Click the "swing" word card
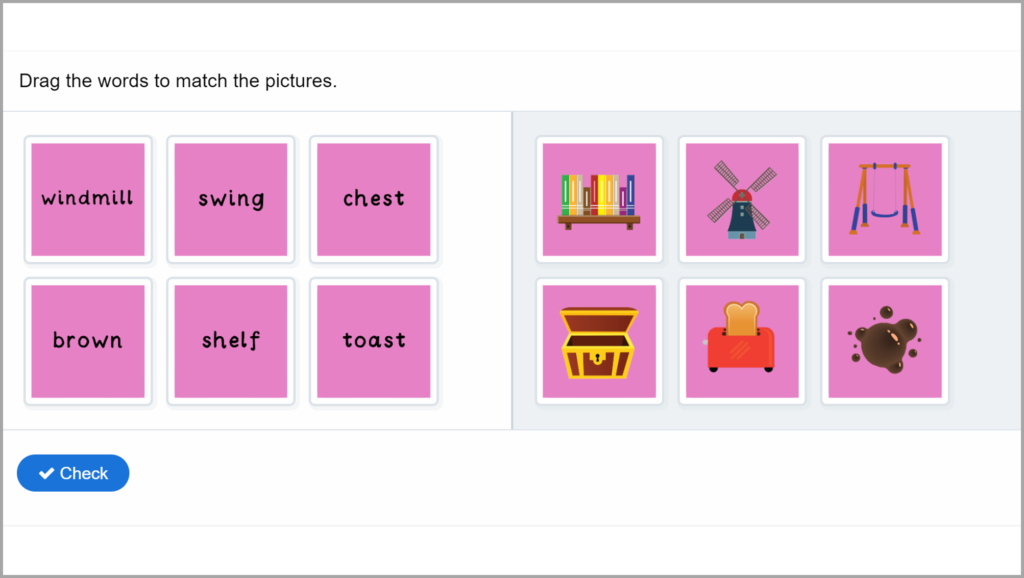Viewport: 1024px width, 578px height. pos(231,199)
